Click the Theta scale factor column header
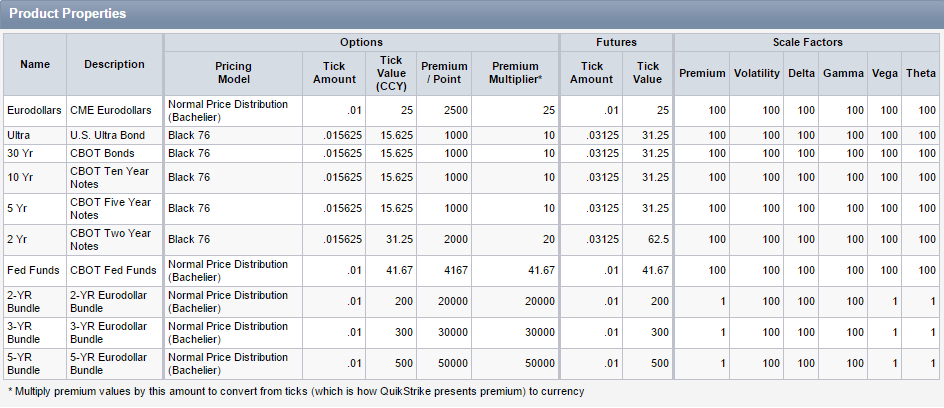Image resolution: width=944 pixels, height=408 pixels. tap(921, 73)
